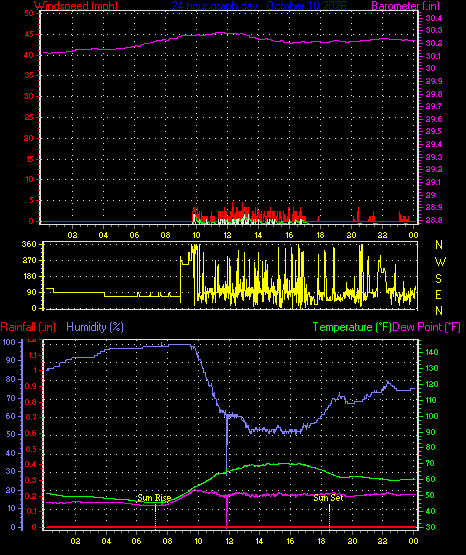Viewport: 466px width, 555px height.
Task: Click 360 on the wind direction axis
Action: [x=29, y=245]
